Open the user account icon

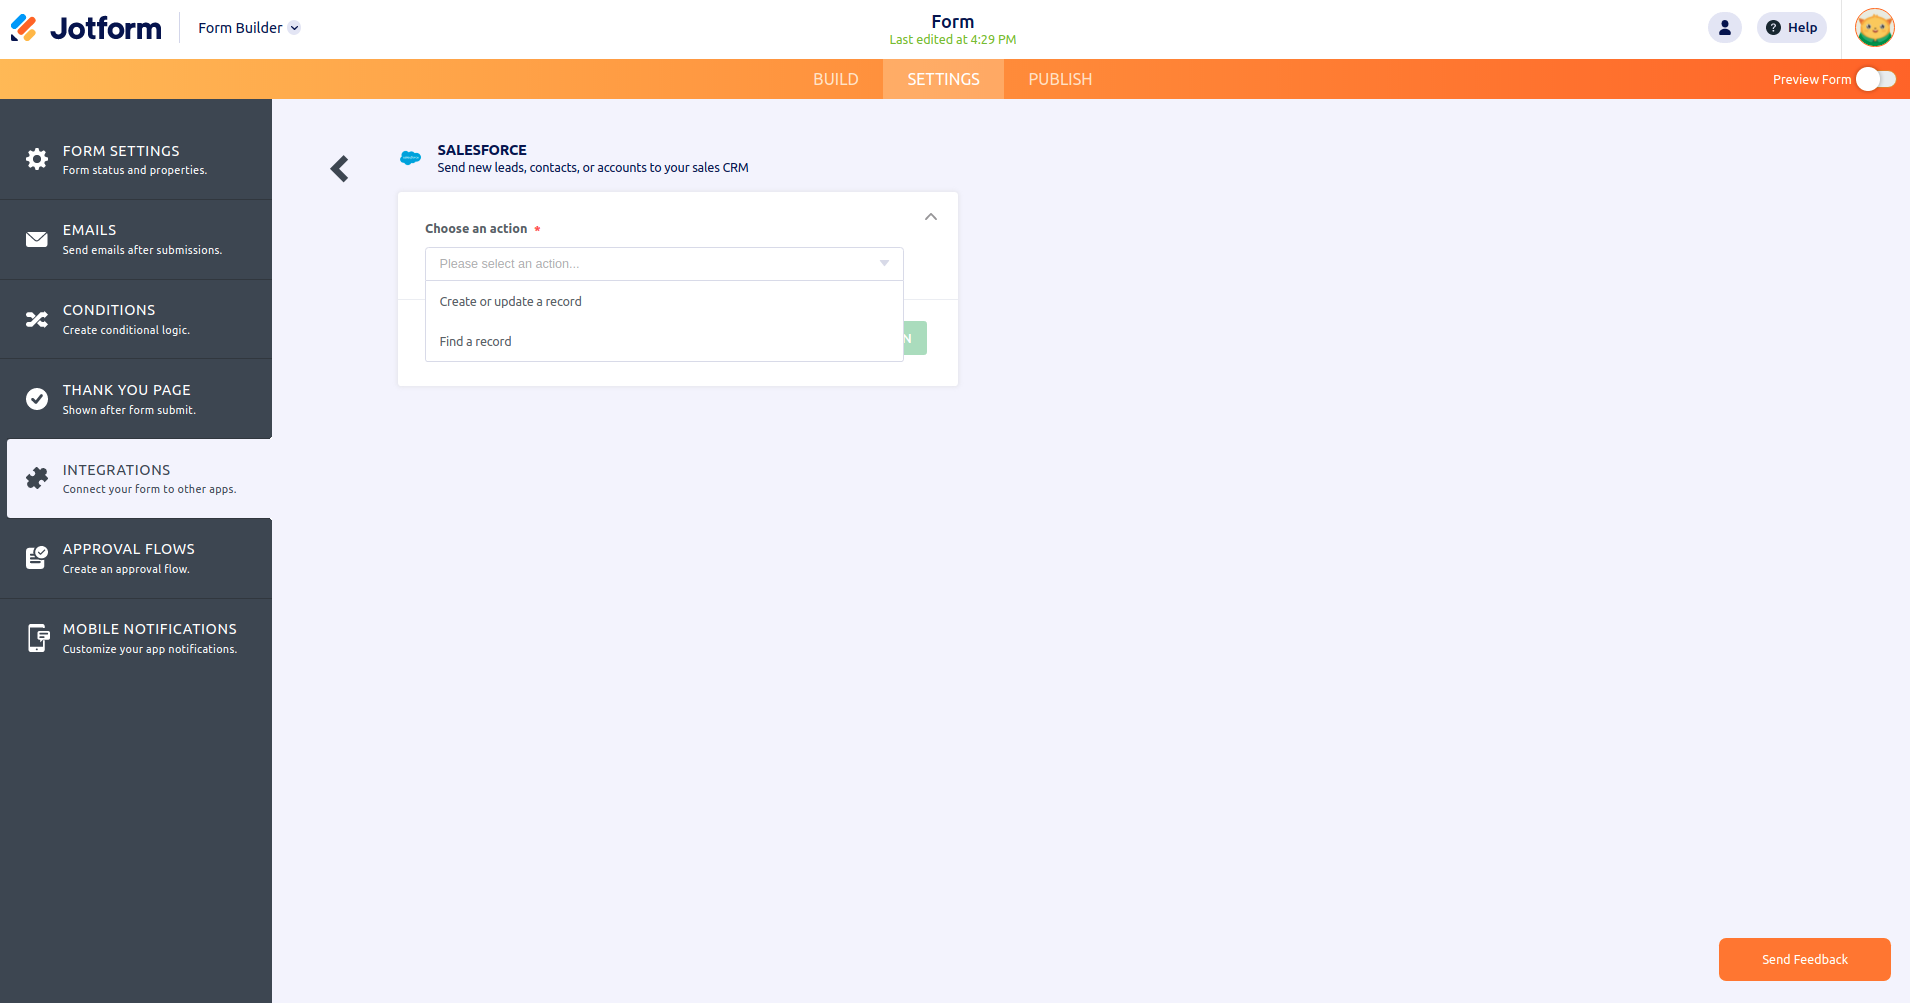(1724, 28)
